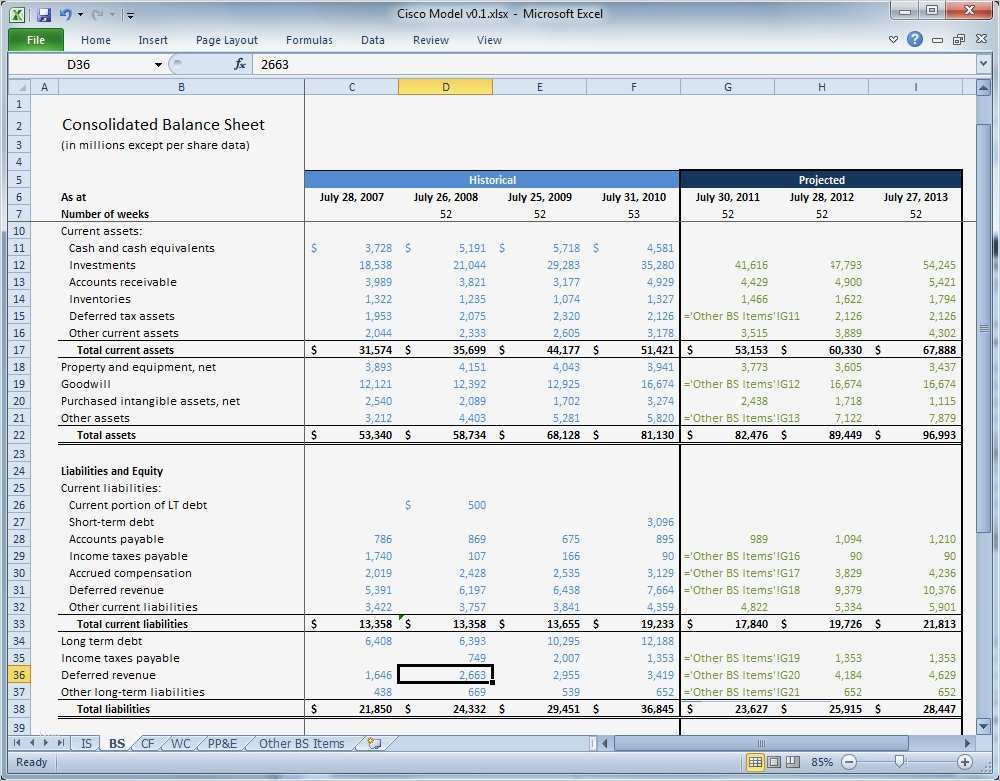
Task: Click the Minimize Ribbon caret icon
Action: pyautogui.click(x=893, y=40)
